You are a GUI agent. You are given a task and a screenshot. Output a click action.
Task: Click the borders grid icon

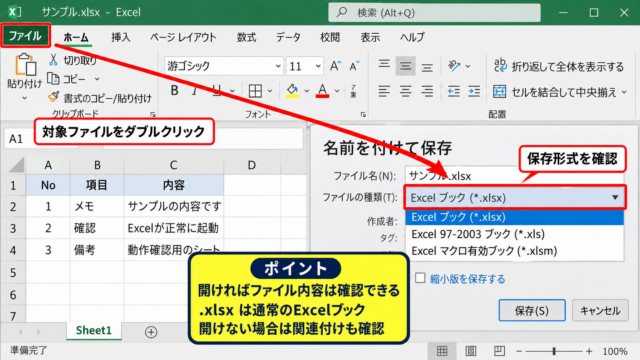point(256,91)
